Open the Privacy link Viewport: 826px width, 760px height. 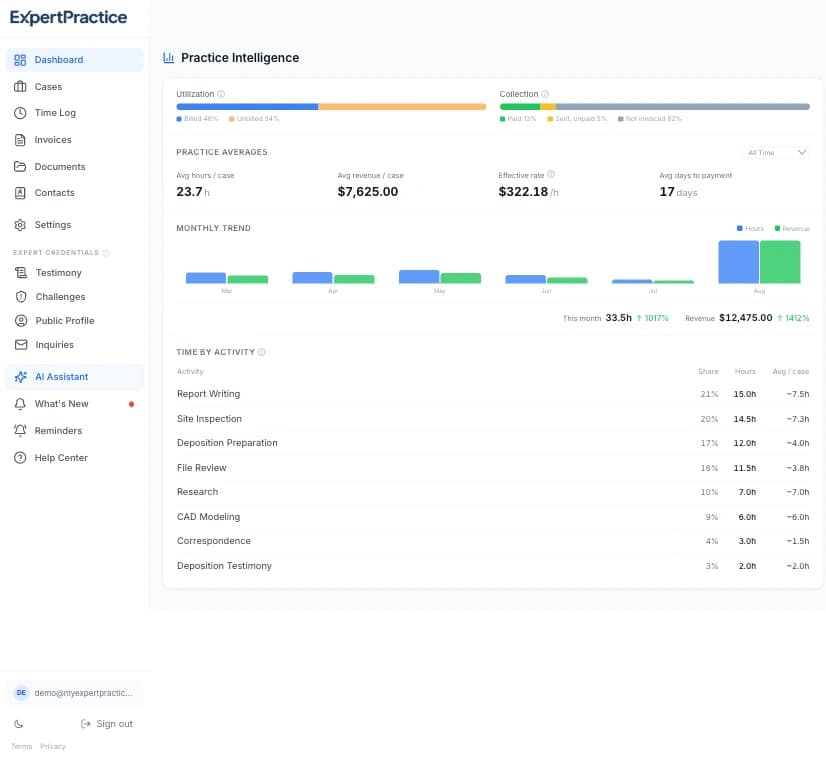pos(53,746)
